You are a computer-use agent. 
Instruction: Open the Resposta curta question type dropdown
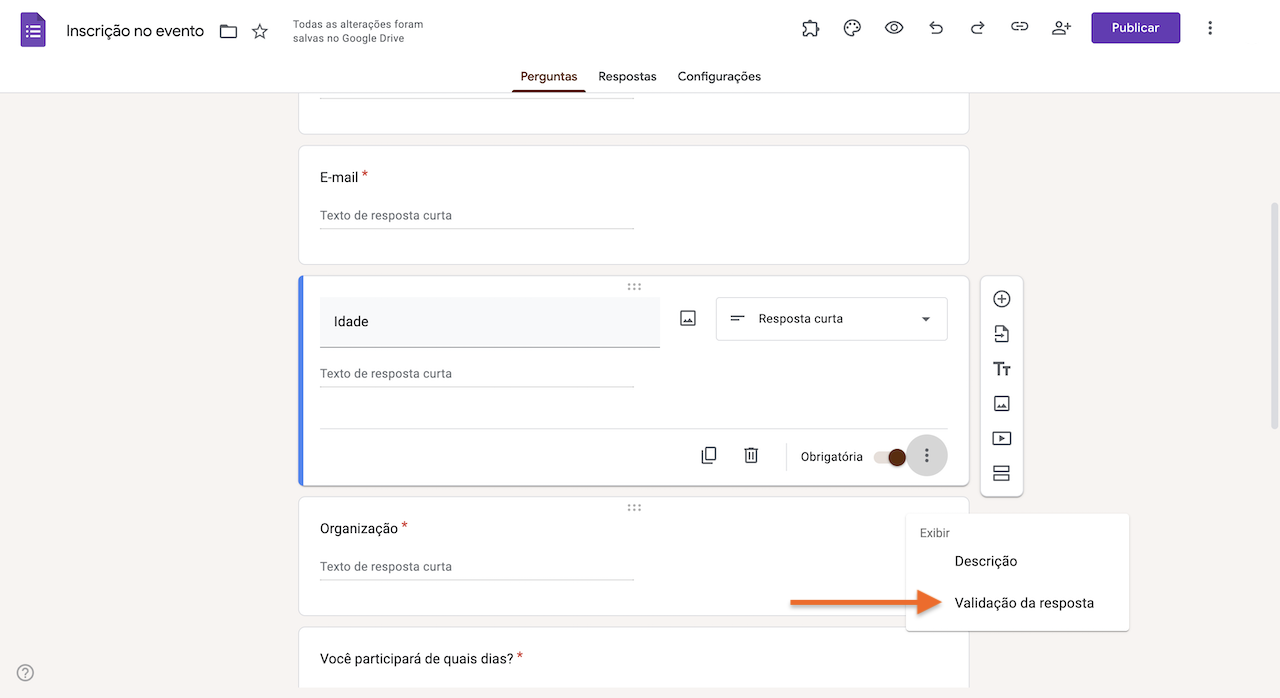coord(831,318)
